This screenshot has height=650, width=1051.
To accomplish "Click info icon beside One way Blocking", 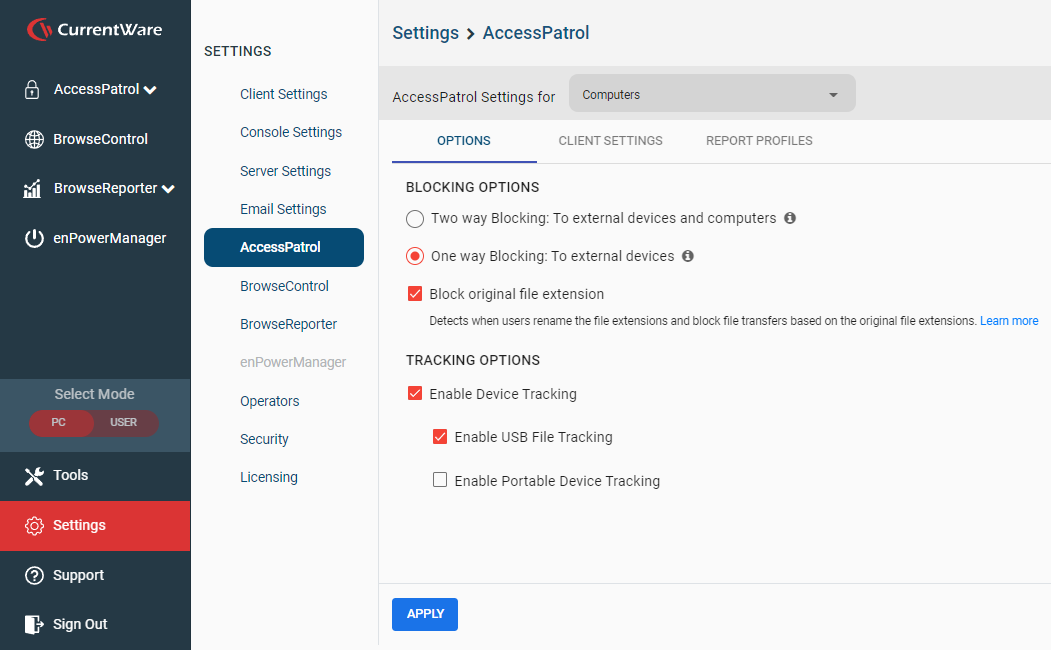I will pos(688,256).
